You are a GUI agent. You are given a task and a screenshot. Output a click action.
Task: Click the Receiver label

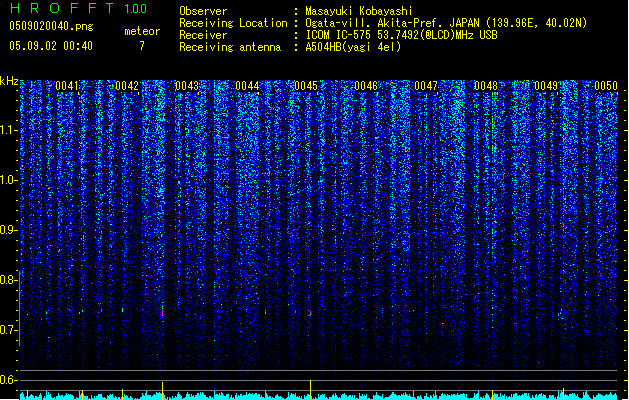point(203,35)
